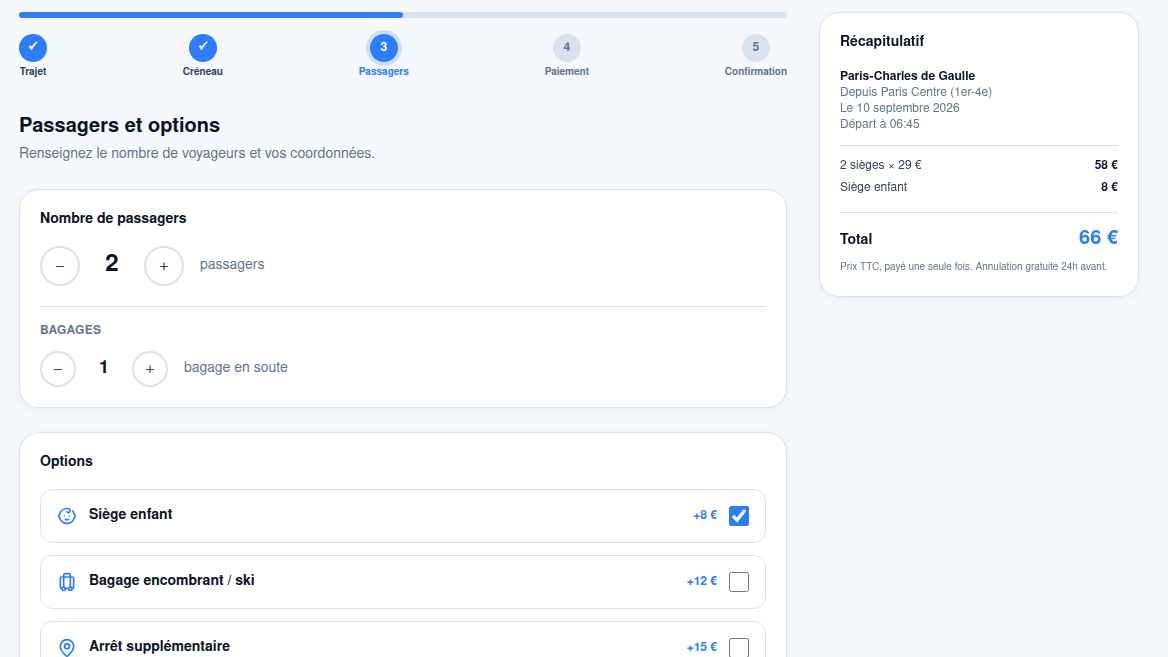The image size is (1168, 657).
Task: Click the Total 66 € amount
Action: 1098,238
